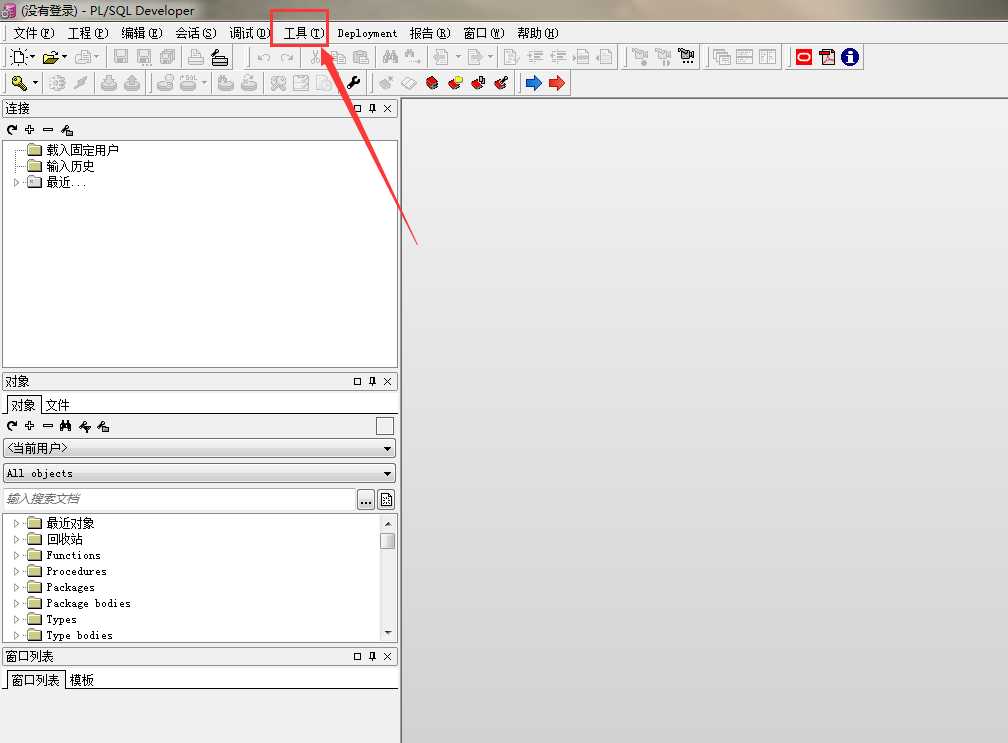Expand the 最近... connection folder
Image resolution: width=1008 pixels, height=743 pixels.
point(17,183)
